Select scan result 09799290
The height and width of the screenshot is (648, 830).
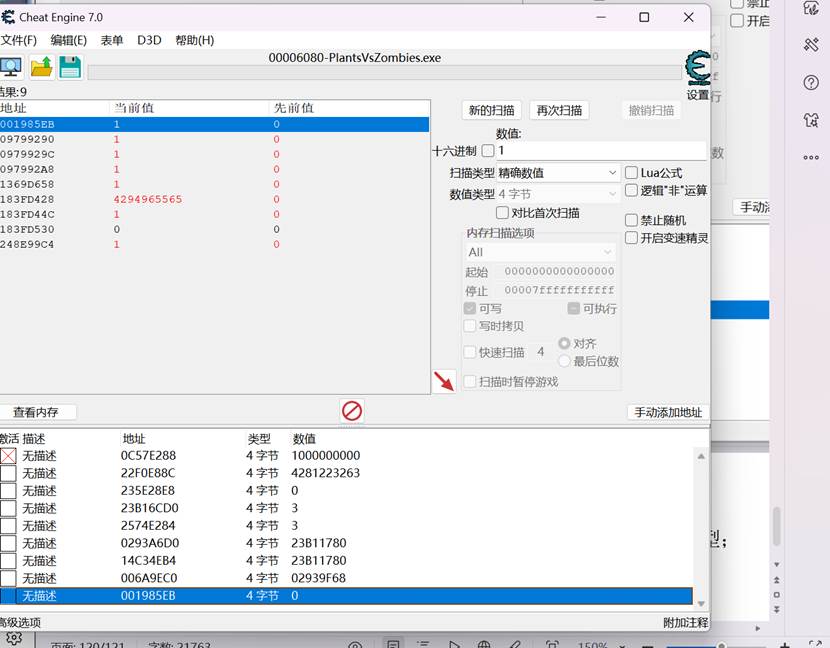[214, 139]
